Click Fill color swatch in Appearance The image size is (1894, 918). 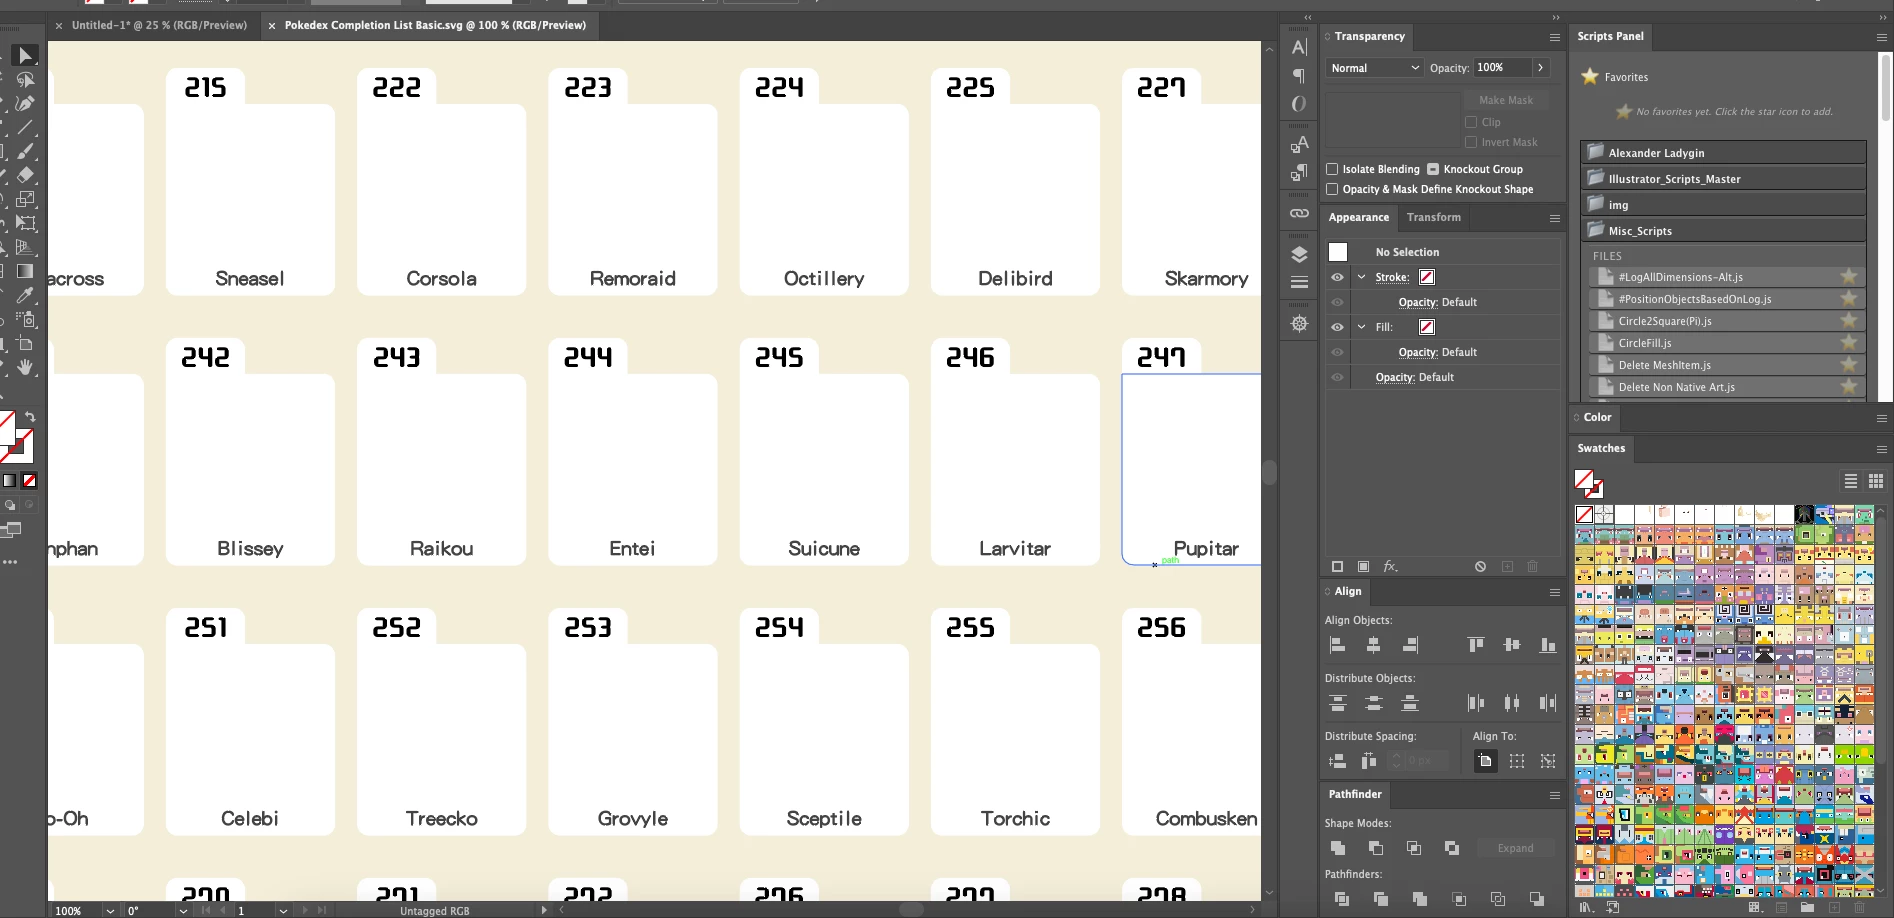point(1427,327)
